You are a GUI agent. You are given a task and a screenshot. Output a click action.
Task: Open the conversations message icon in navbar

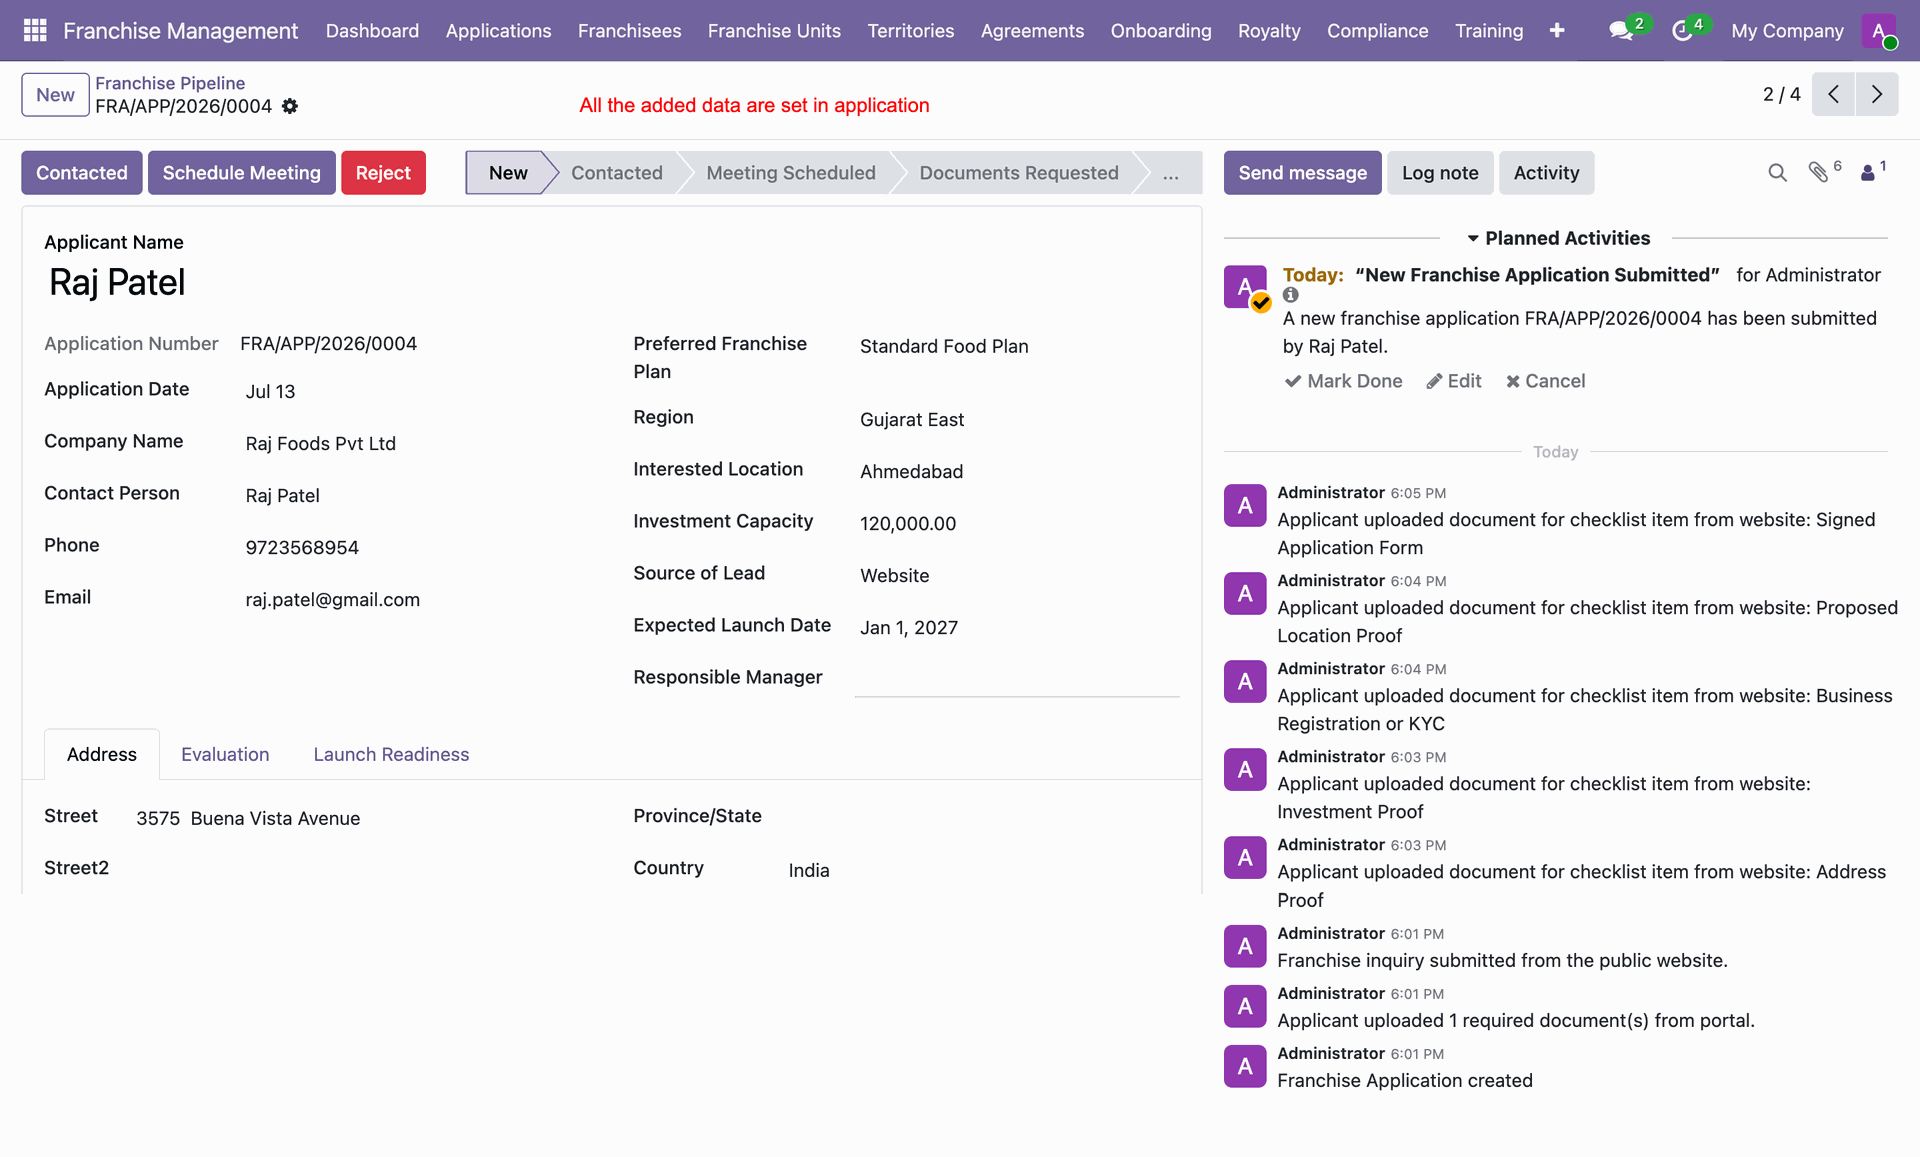(1621, 31)
